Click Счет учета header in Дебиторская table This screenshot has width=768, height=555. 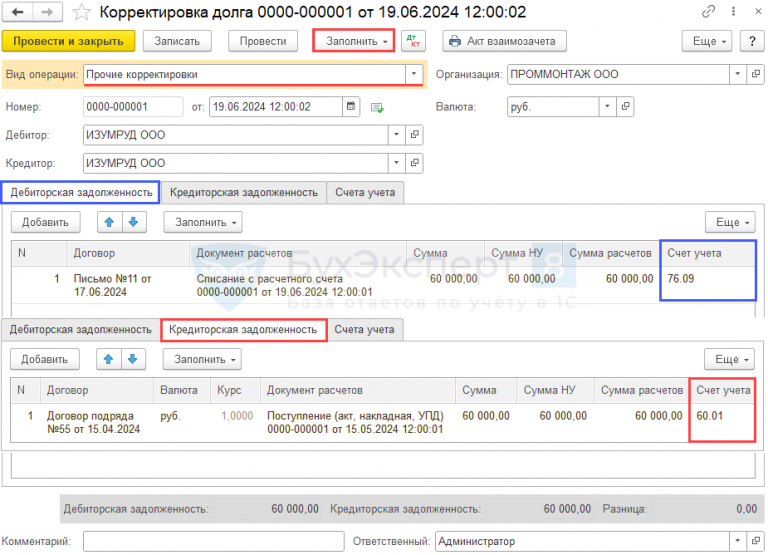tap(708, 253)
